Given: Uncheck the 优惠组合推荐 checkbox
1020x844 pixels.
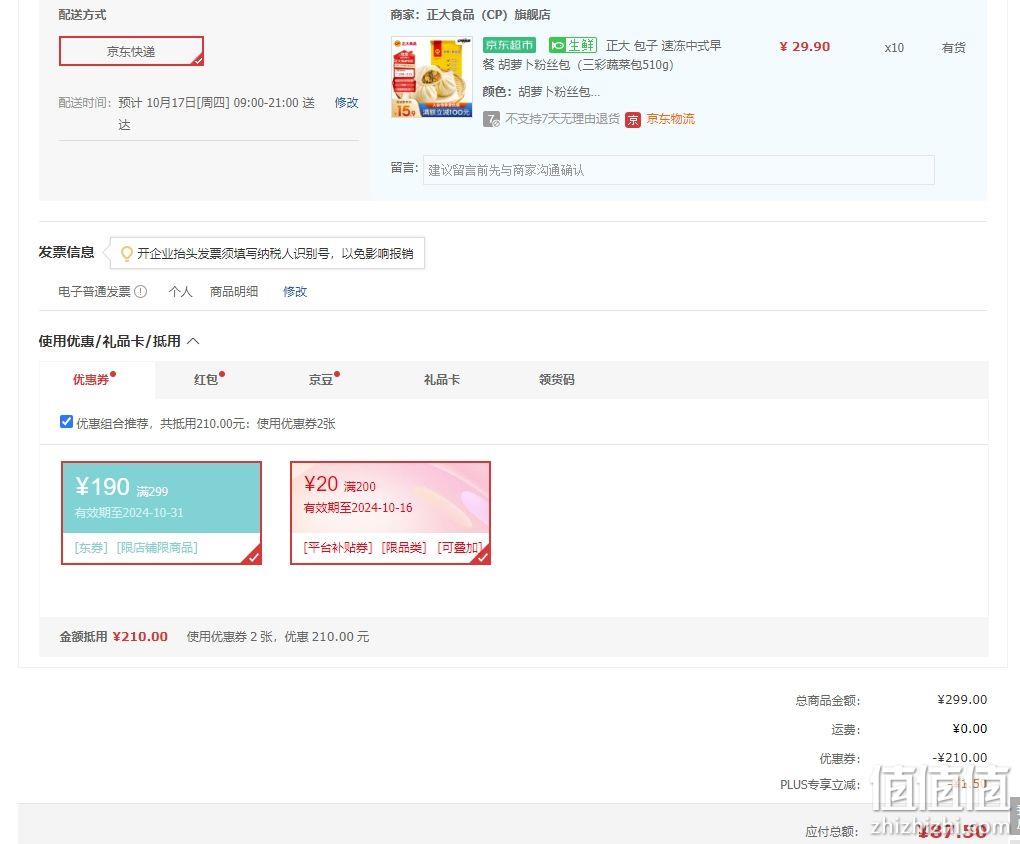Looking at the screenshot, I should click(x=66, y=422).
